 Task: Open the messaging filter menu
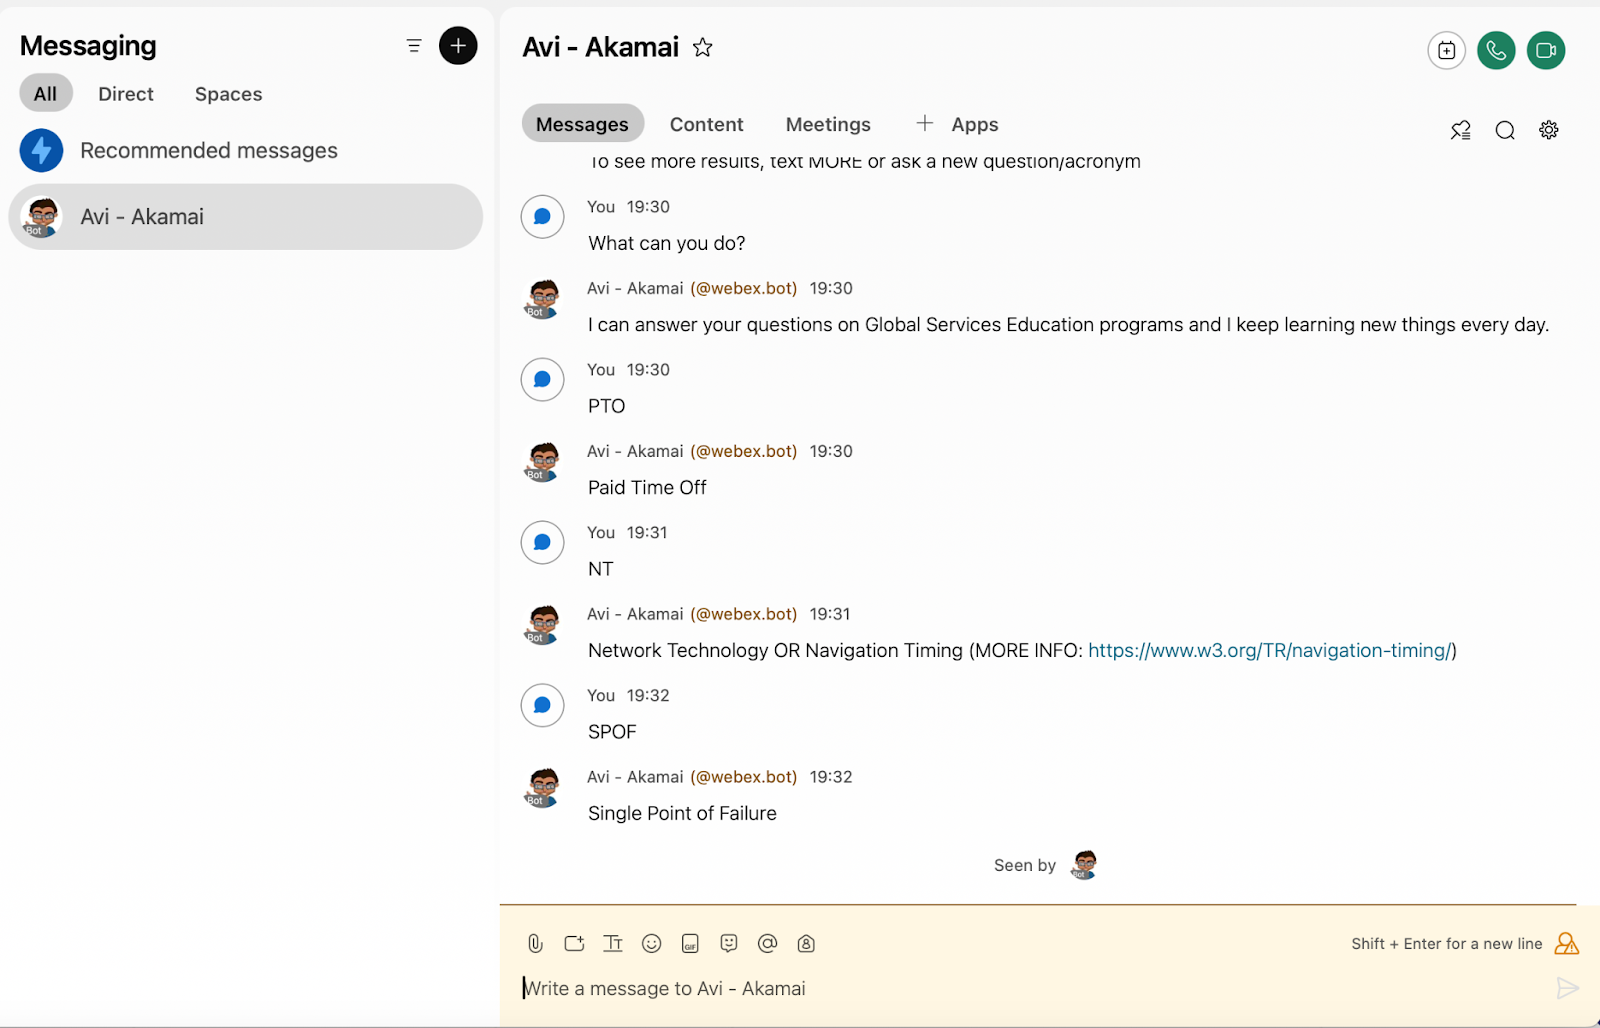click(414, 46)
